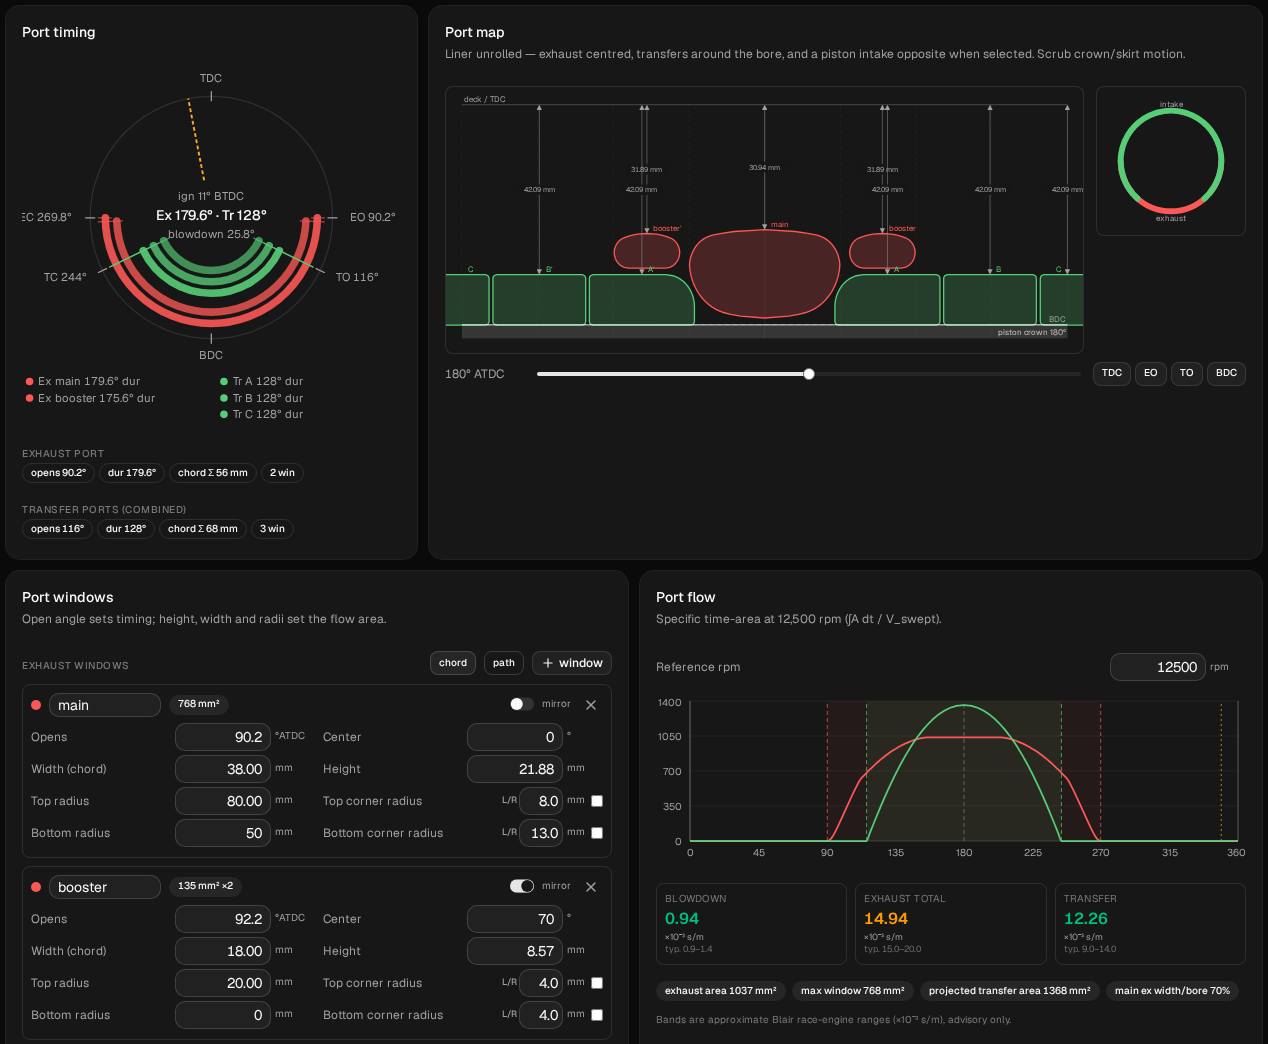The height and width of the screenshot is (1044, 1268).
Task: Click main Bottom radius field 50
Action: click(x=223, y=833)
